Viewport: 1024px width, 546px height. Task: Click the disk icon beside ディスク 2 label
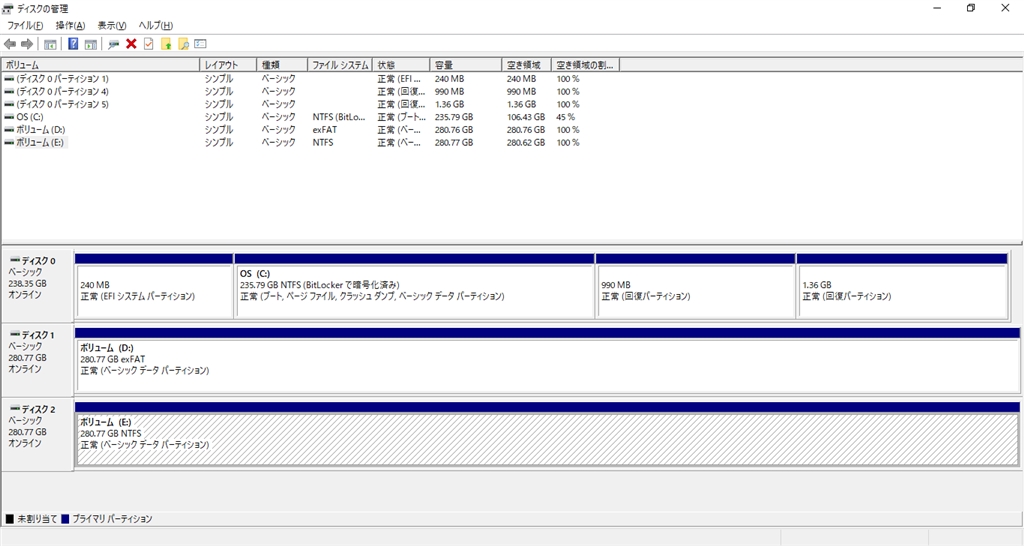point(15,409)
